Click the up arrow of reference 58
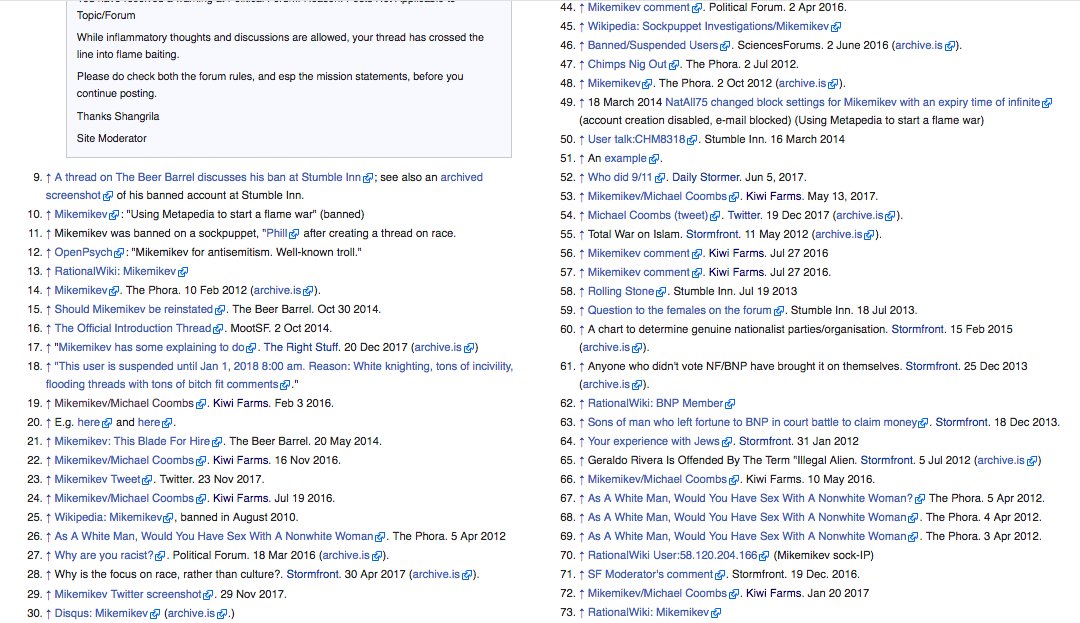 tap(582, 291)
